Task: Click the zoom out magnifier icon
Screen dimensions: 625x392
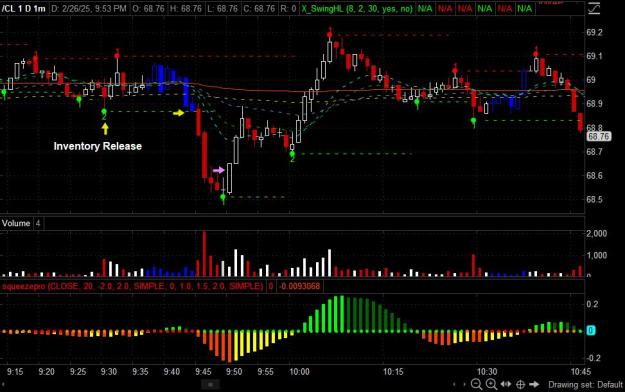Action: tap(476, 384)
